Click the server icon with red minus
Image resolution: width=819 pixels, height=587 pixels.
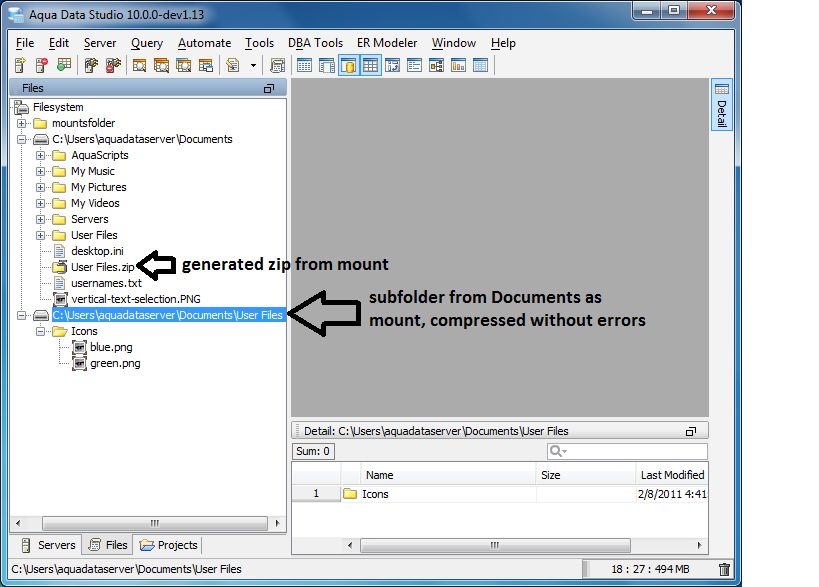(x=42, y=65)
